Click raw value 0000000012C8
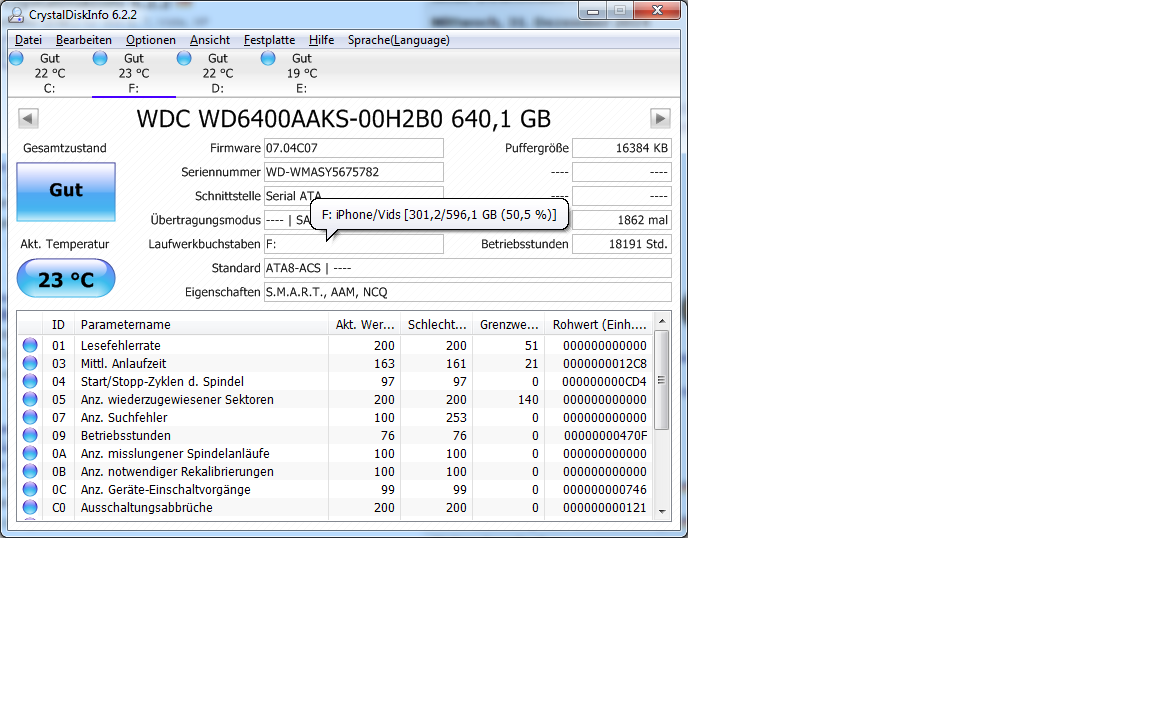Viewport: 1152px width, 720px height. pos(605,363)
